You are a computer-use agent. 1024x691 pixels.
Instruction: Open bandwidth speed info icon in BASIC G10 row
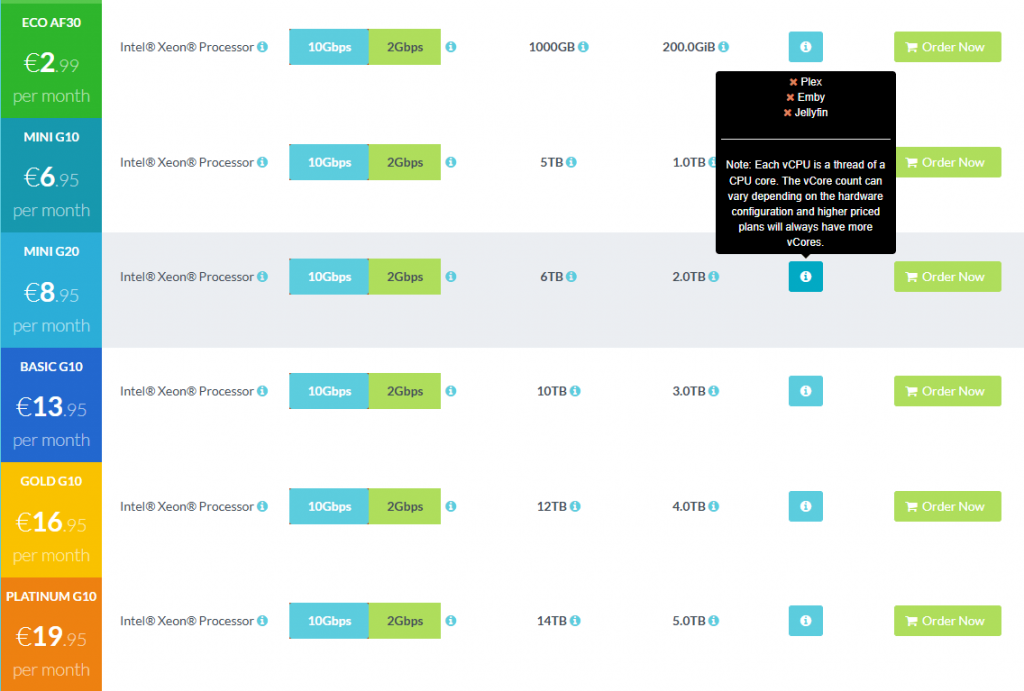click(451, 391)
